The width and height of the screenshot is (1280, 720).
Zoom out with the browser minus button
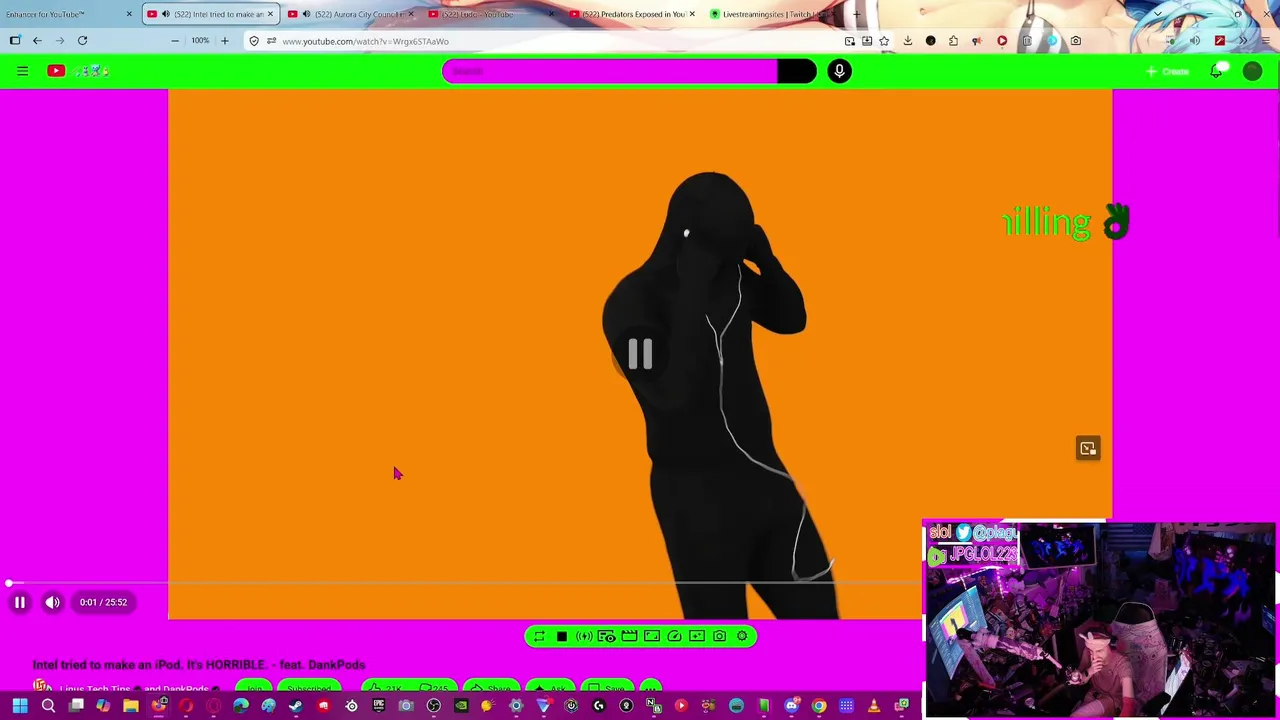pos(175,41)
